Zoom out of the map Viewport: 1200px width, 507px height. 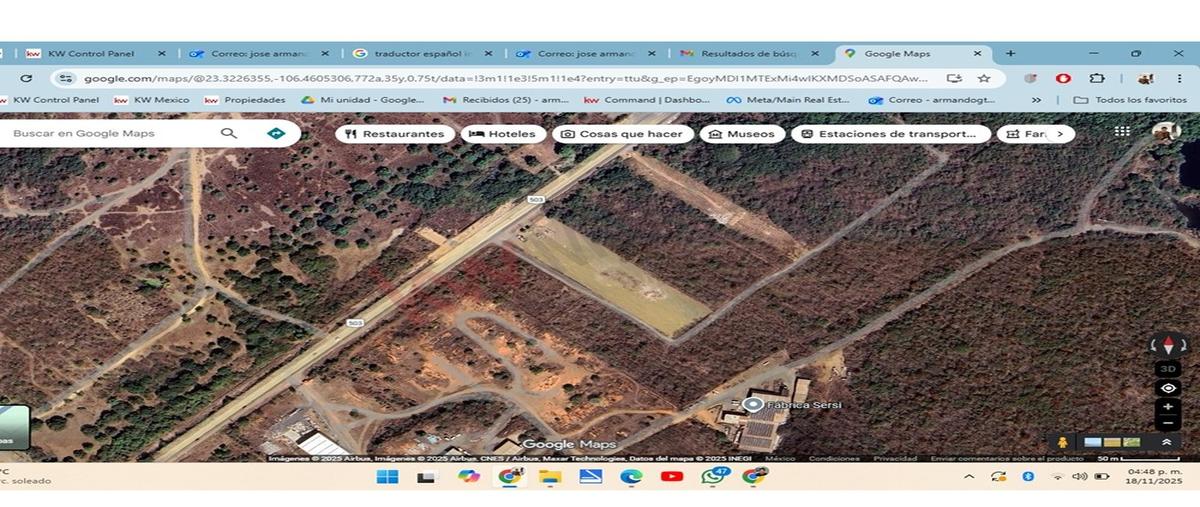[1168, 424]
